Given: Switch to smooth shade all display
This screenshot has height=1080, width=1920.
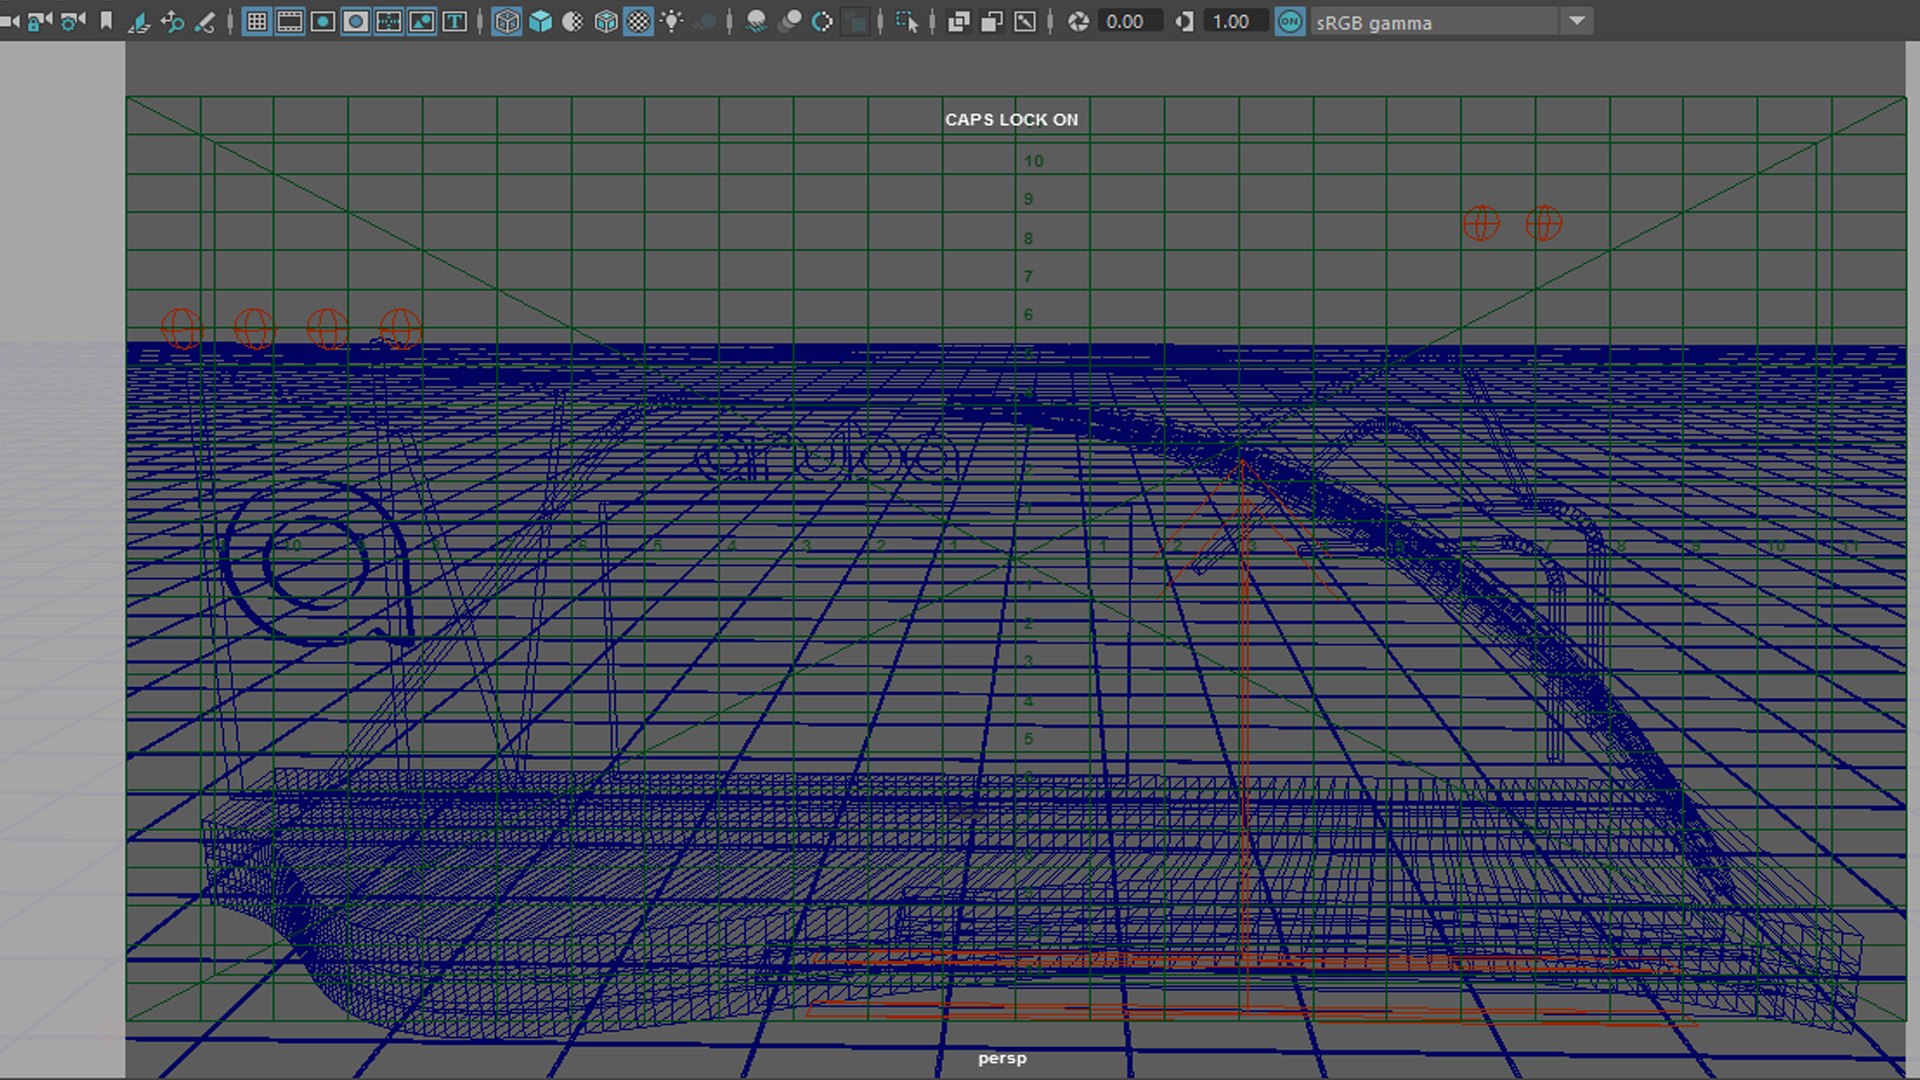Looking at the screenshot, I should pyautogui.click(x=540, y=21).
